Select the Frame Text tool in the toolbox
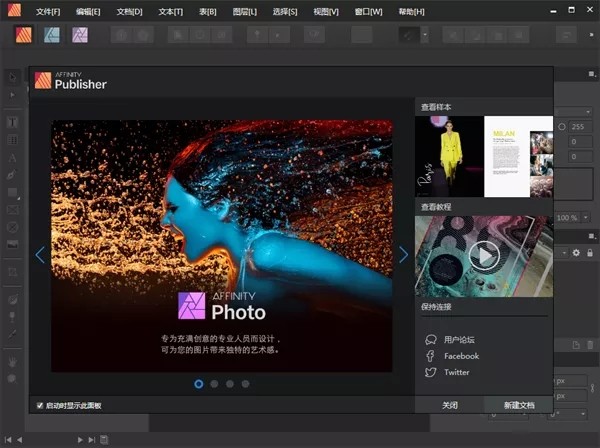Screen dimensions: 600x448 pyautogui.click(x=14, y=122)
